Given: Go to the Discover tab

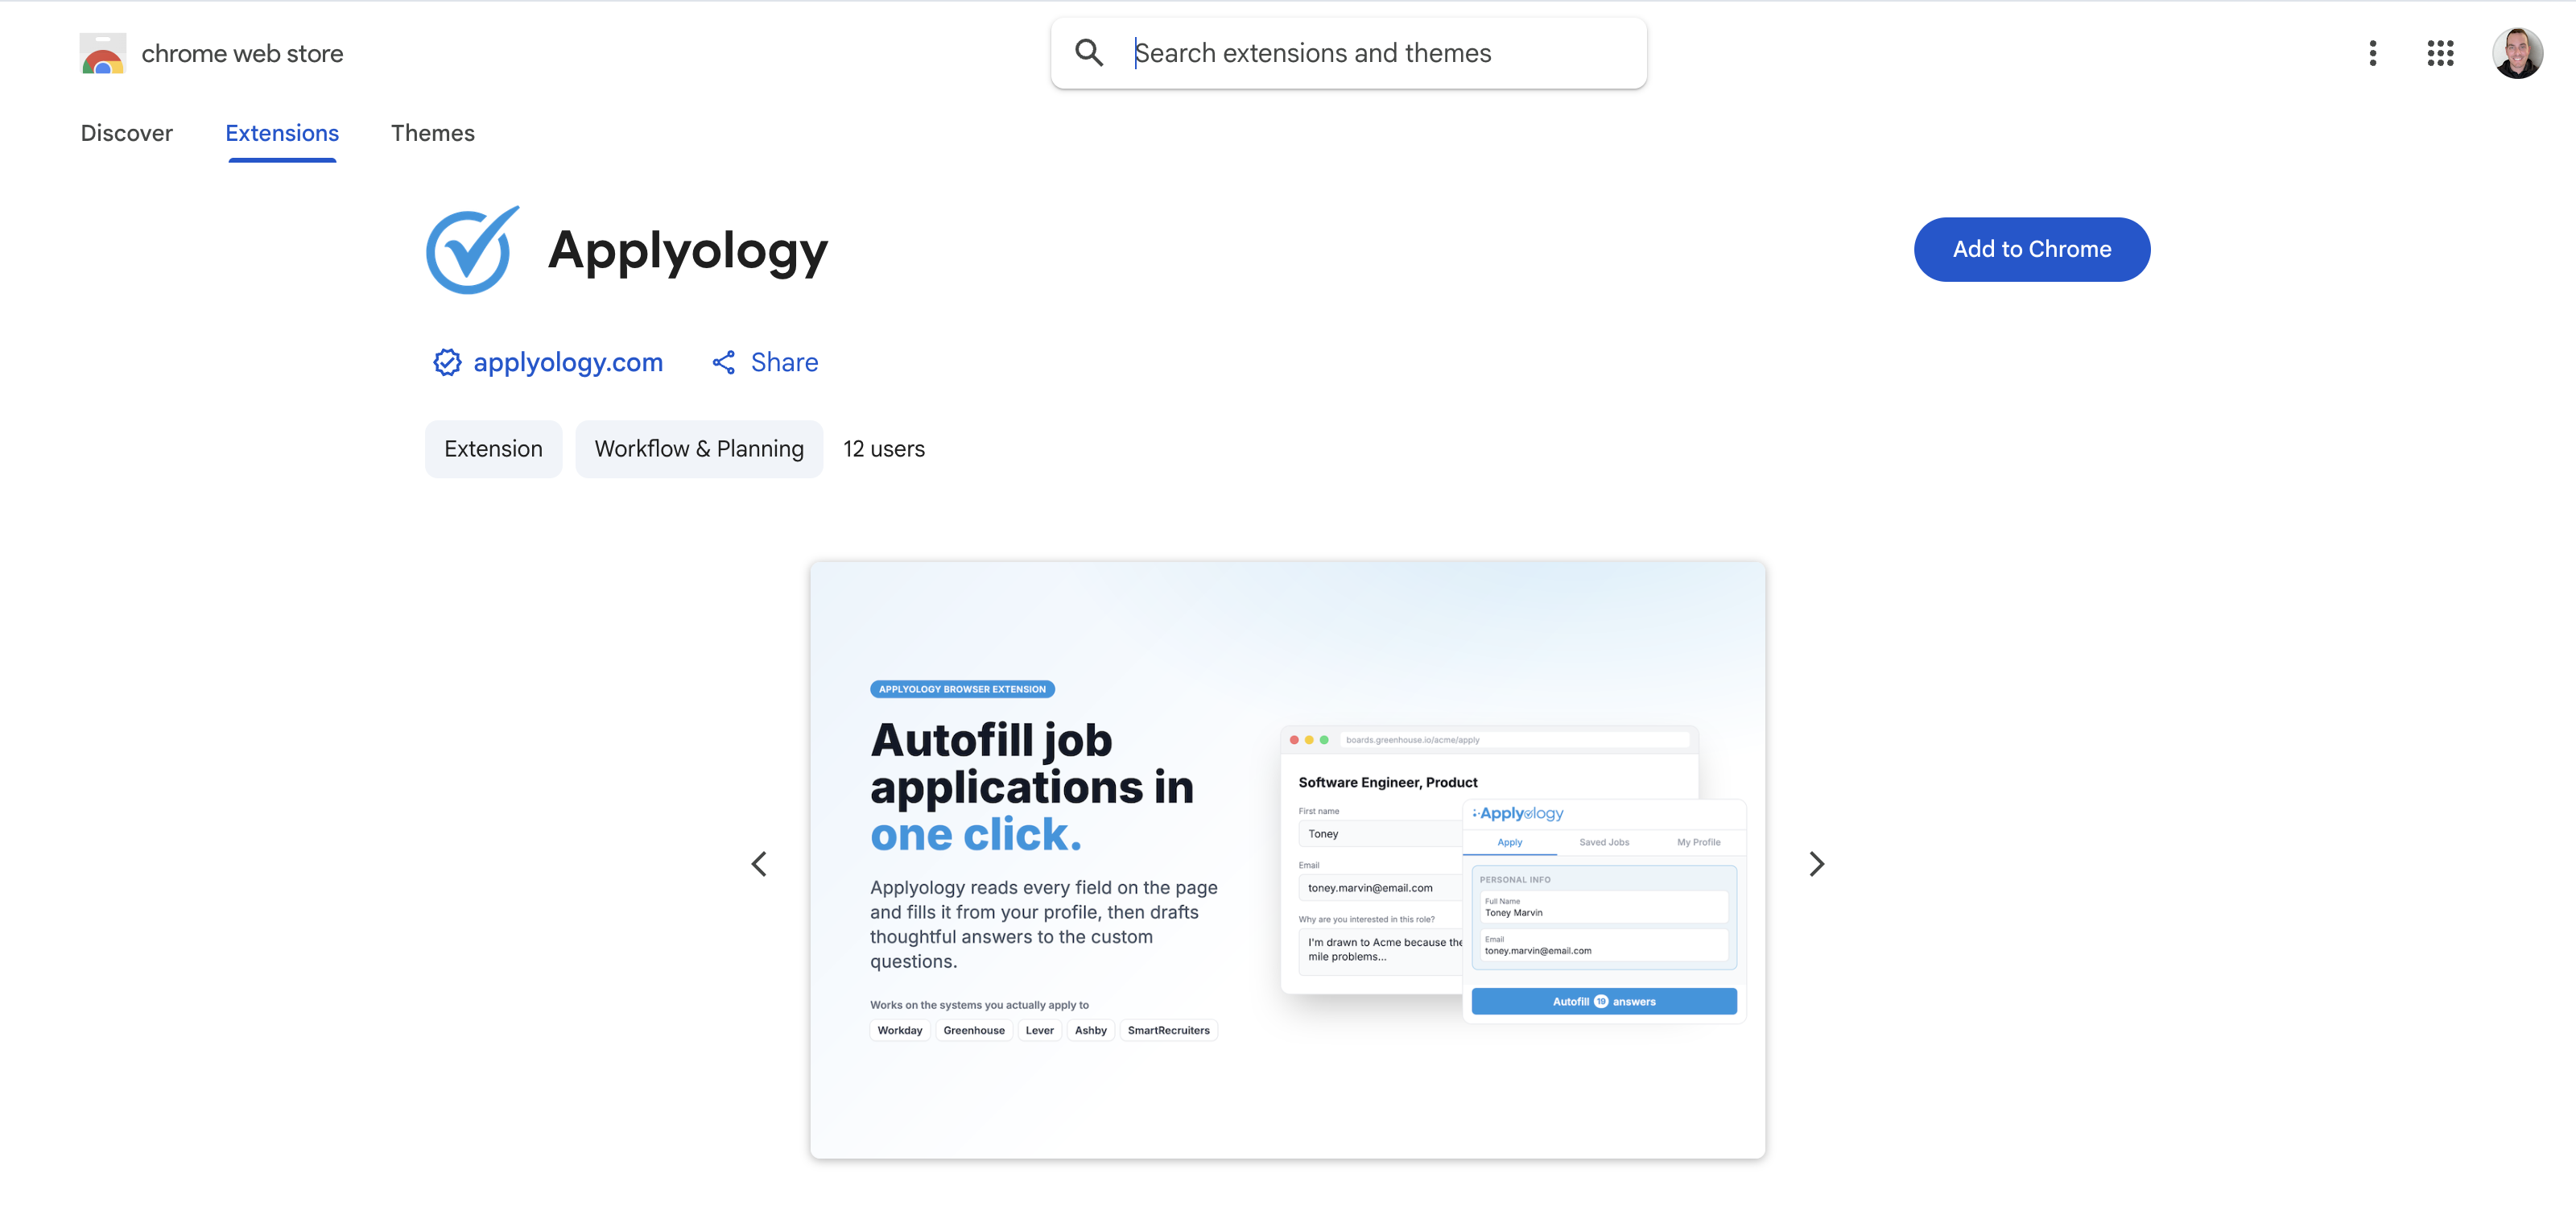Looking at the screenshot, I should click(x=127, y=133).
